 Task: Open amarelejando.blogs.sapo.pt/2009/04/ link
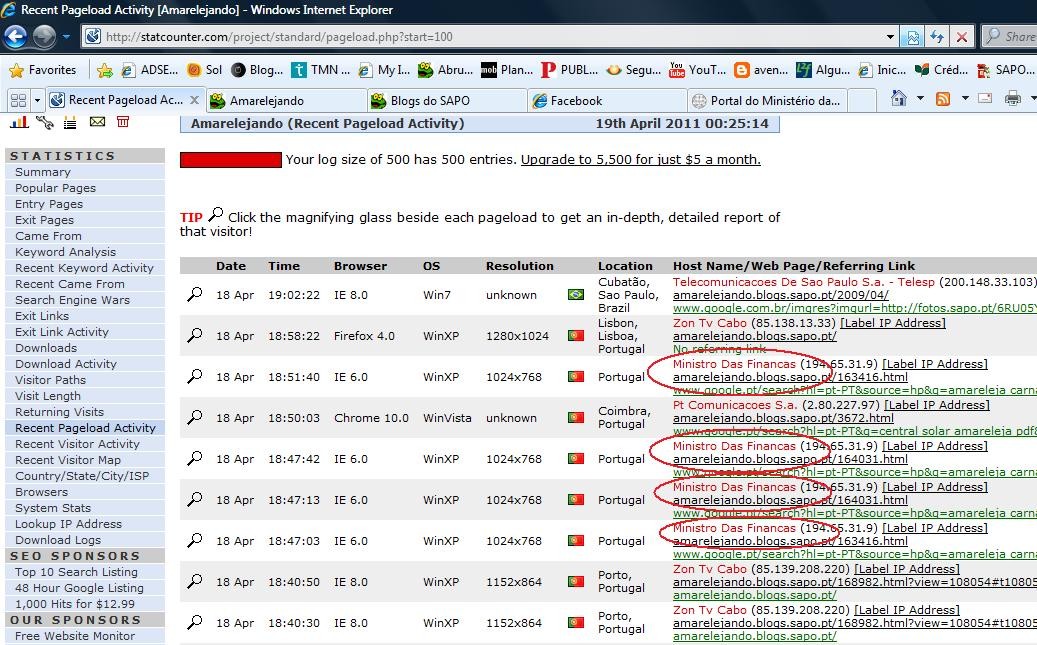781,295
